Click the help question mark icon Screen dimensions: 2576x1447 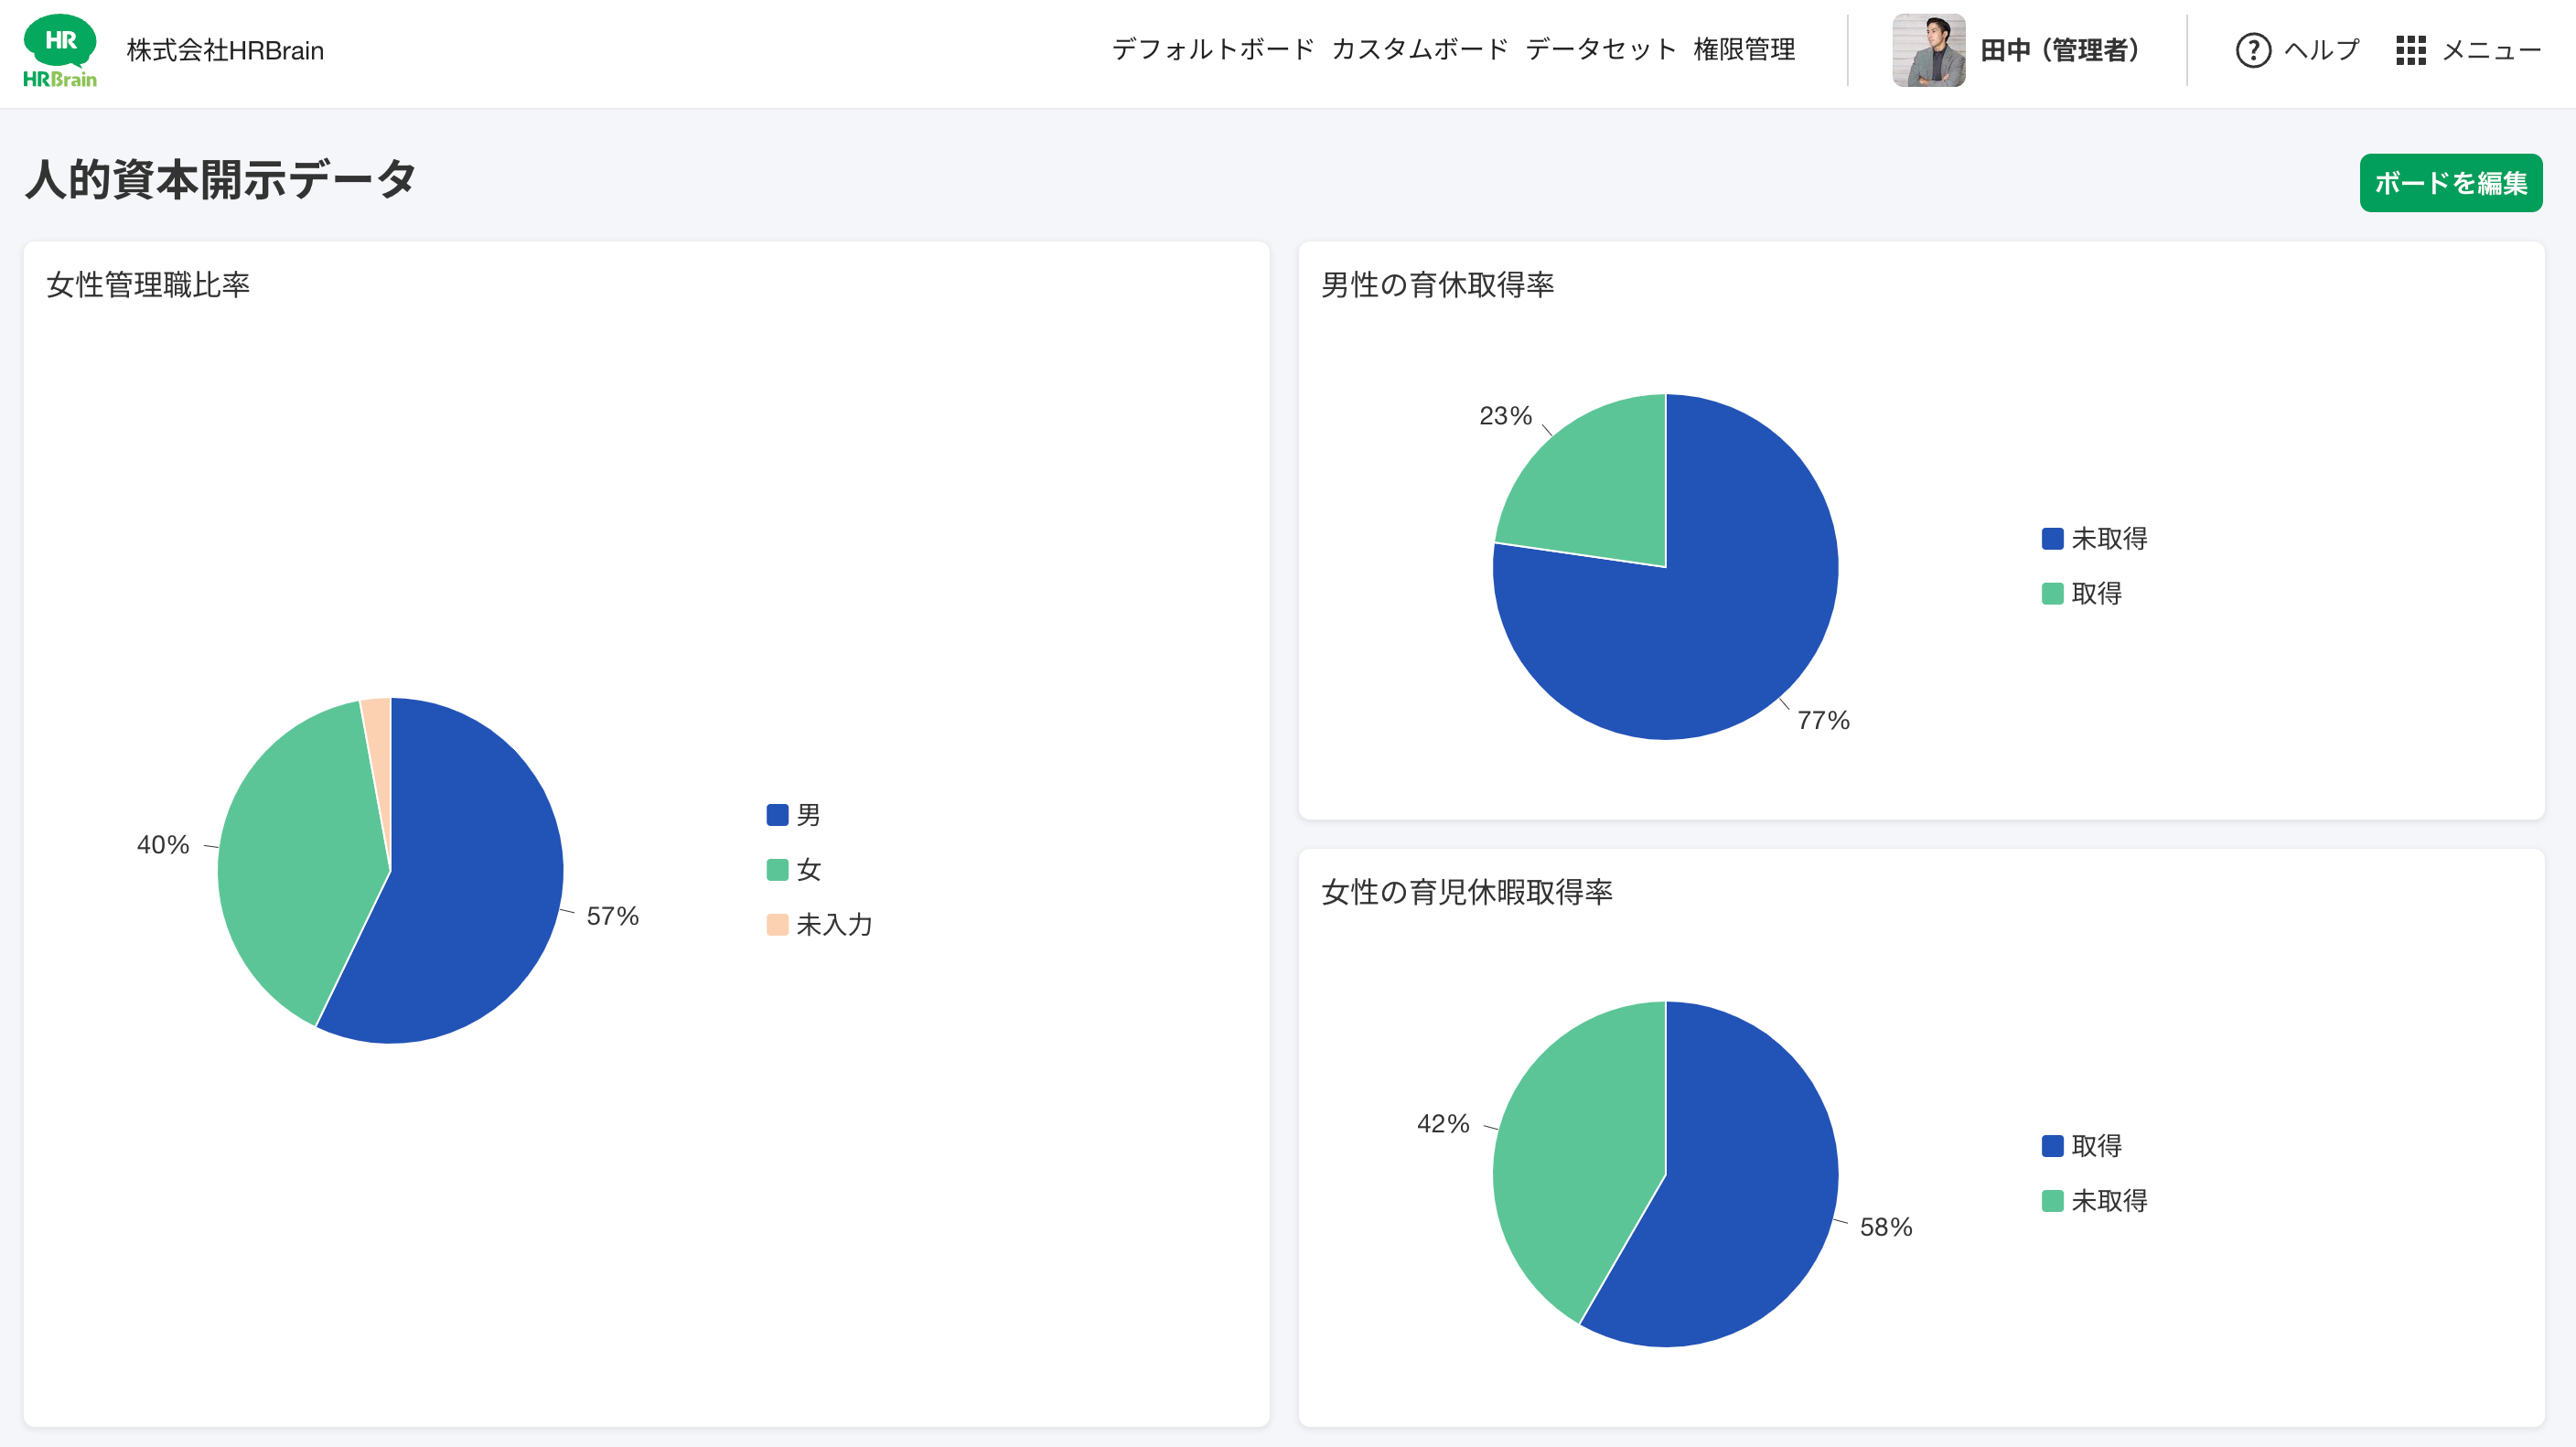click(2252, 50)
